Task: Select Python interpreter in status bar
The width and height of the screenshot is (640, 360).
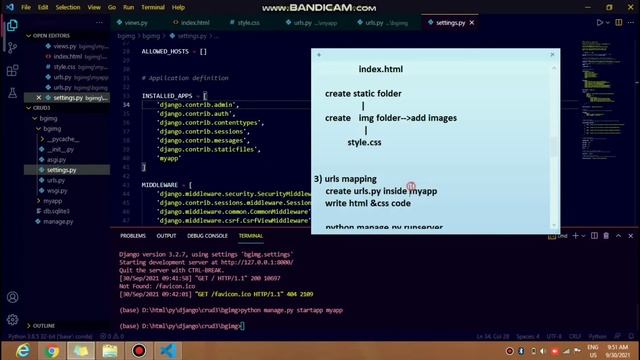Action: [x=51, y=337]
